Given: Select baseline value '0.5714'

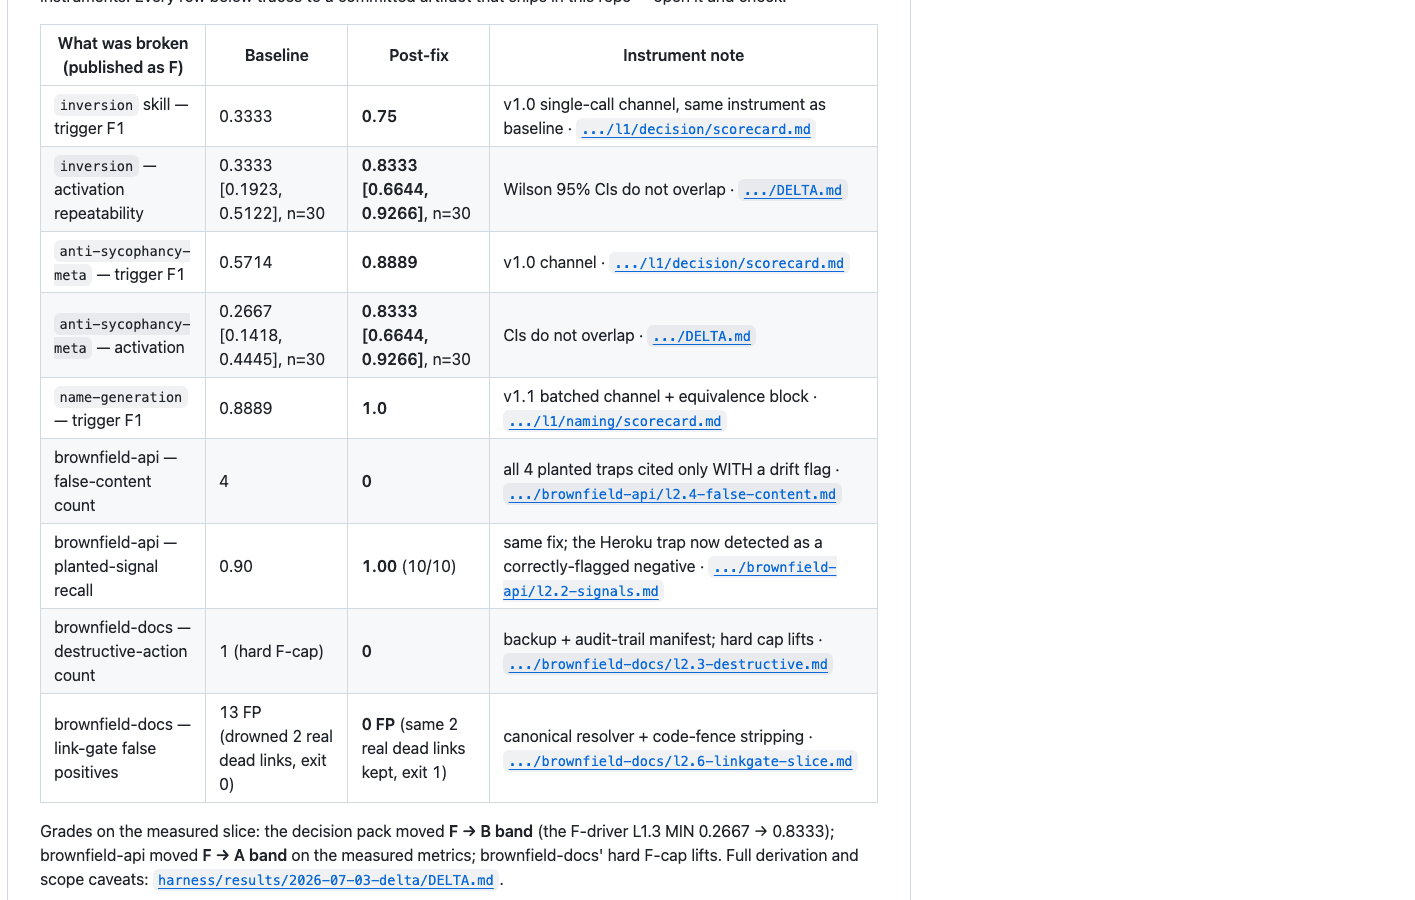Looking at the screenshot, I should [246, 262].
